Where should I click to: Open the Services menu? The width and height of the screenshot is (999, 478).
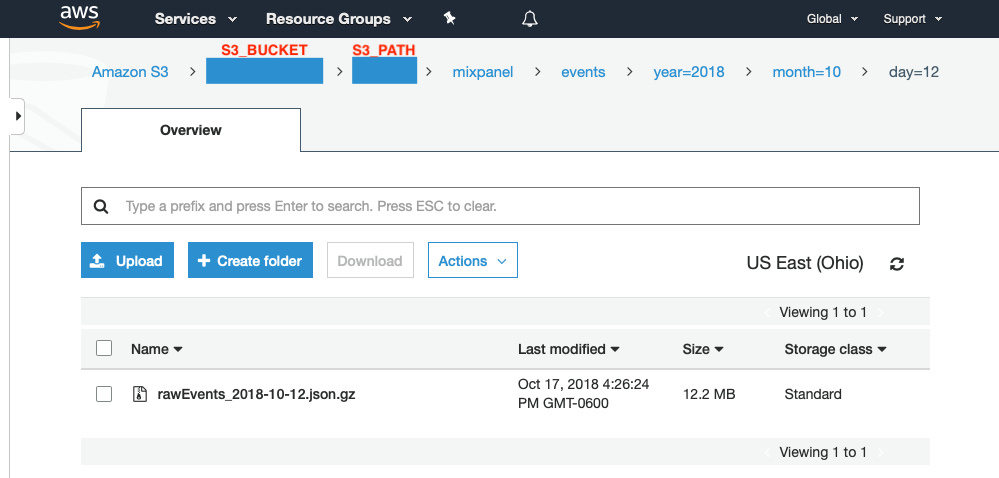[x=196, y=19]
